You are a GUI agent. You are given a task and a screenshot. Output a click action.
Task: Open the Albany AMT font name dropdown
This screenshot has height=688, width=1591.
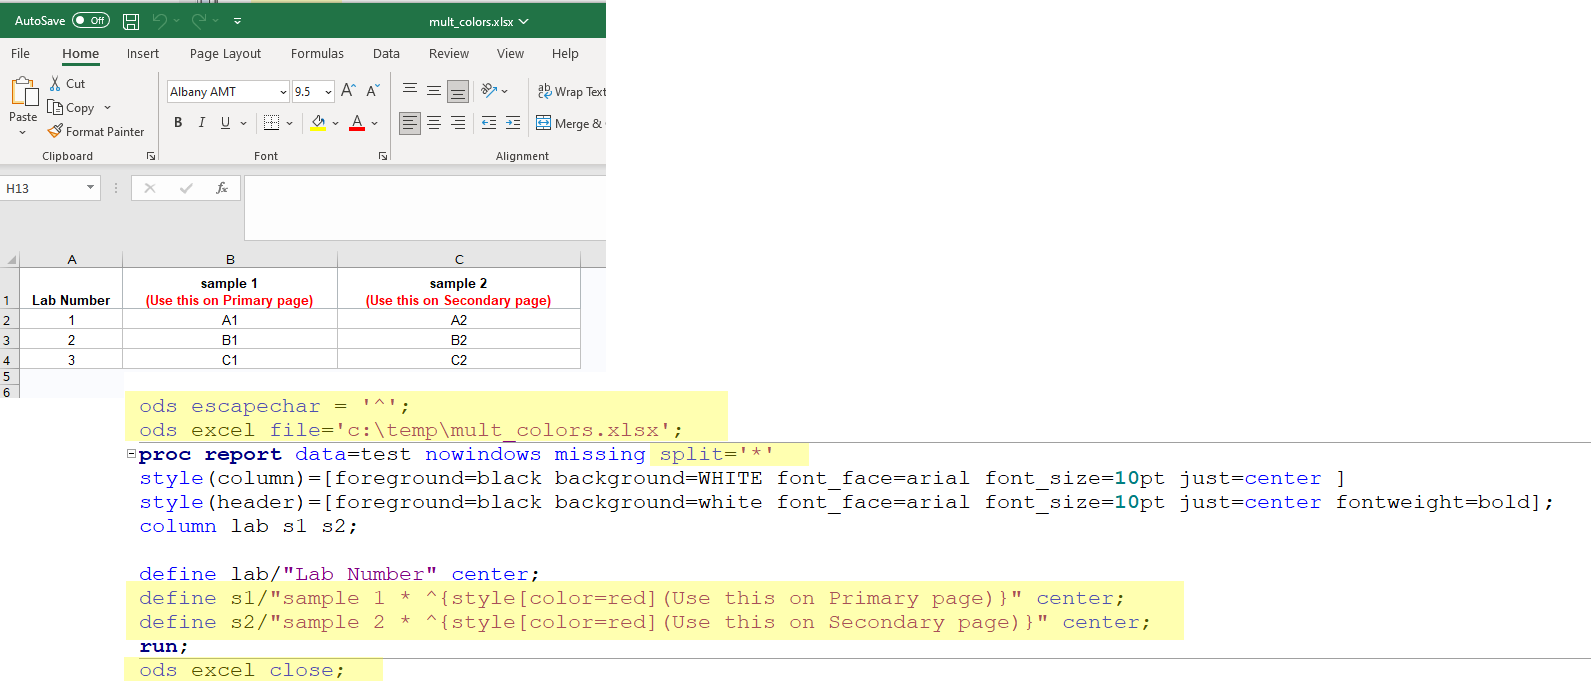click(x=283, y=92)
